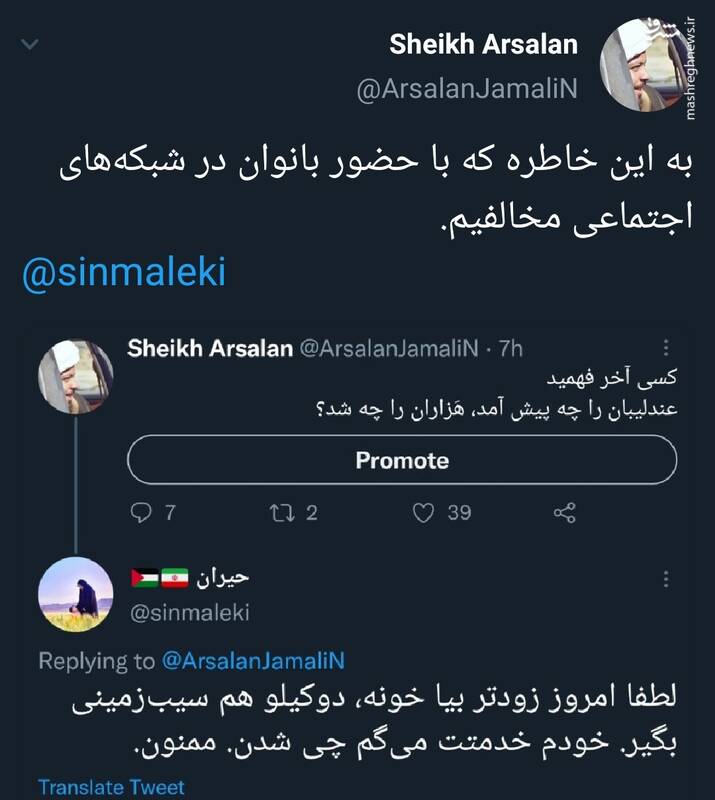Click the @sinmaleki mention in the tweet
This screenshot has height=800, width=715.
[x=124, y=273]
